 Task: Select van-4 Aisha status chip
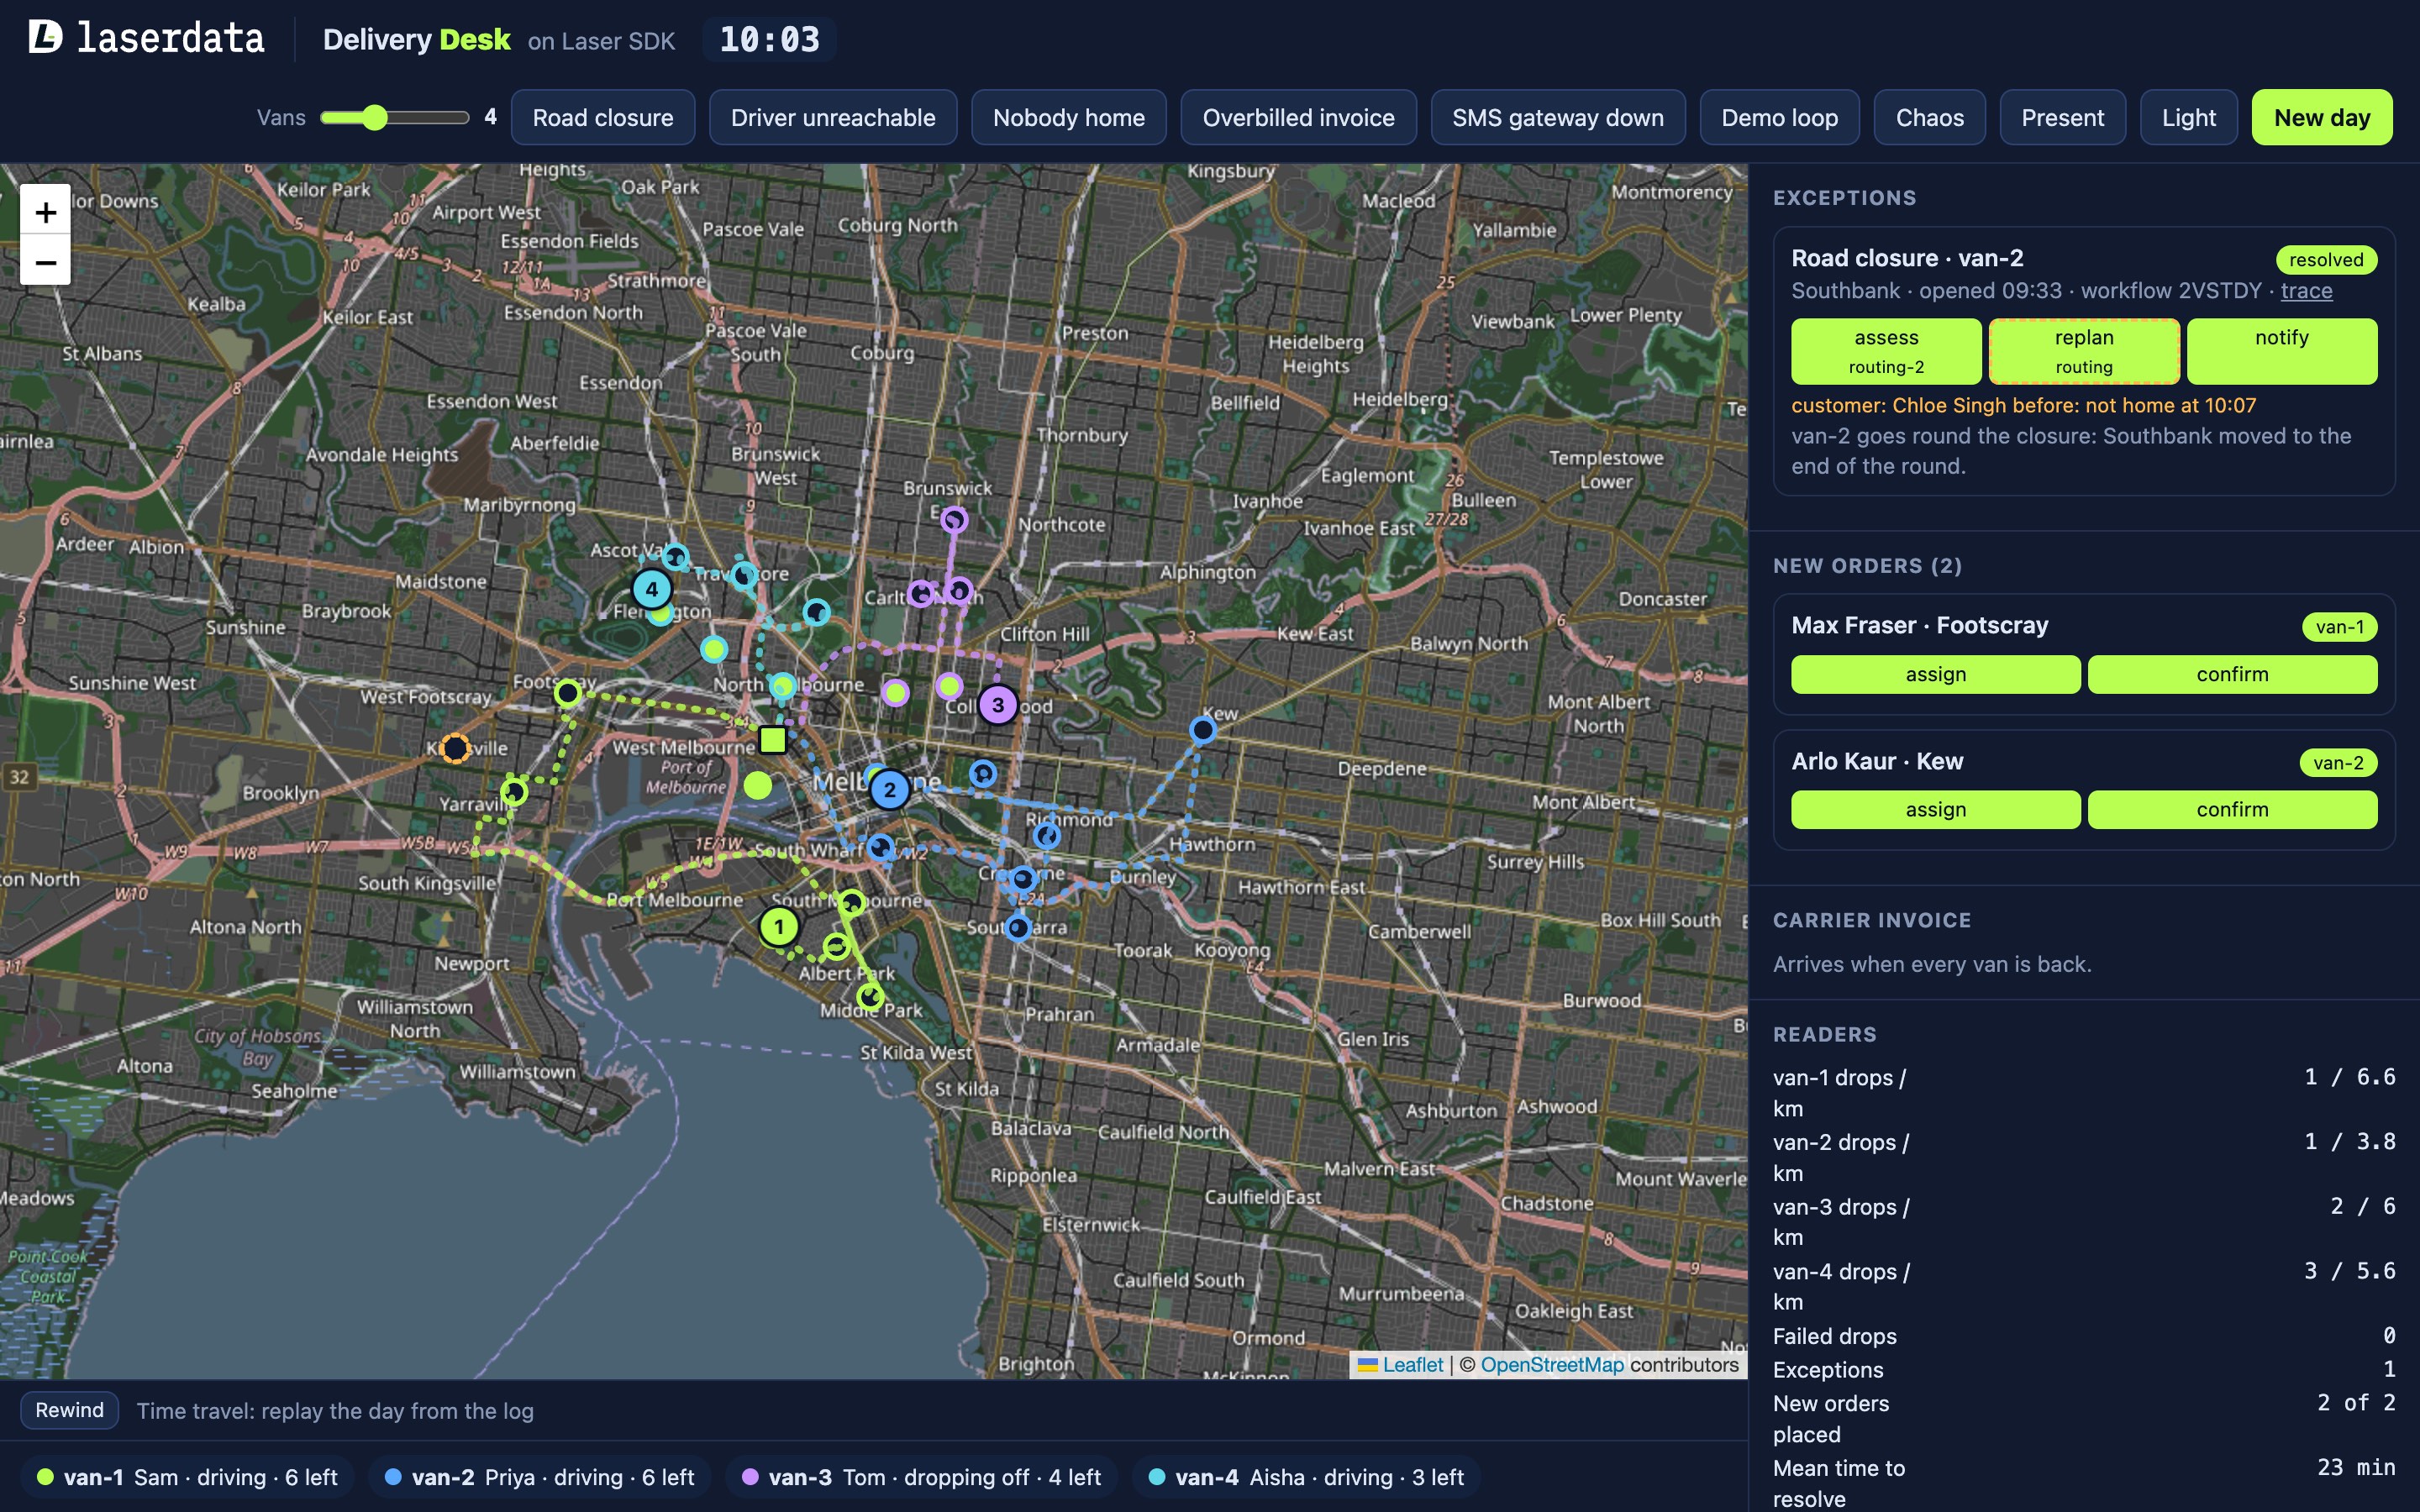click(x=1306, y=1477)
